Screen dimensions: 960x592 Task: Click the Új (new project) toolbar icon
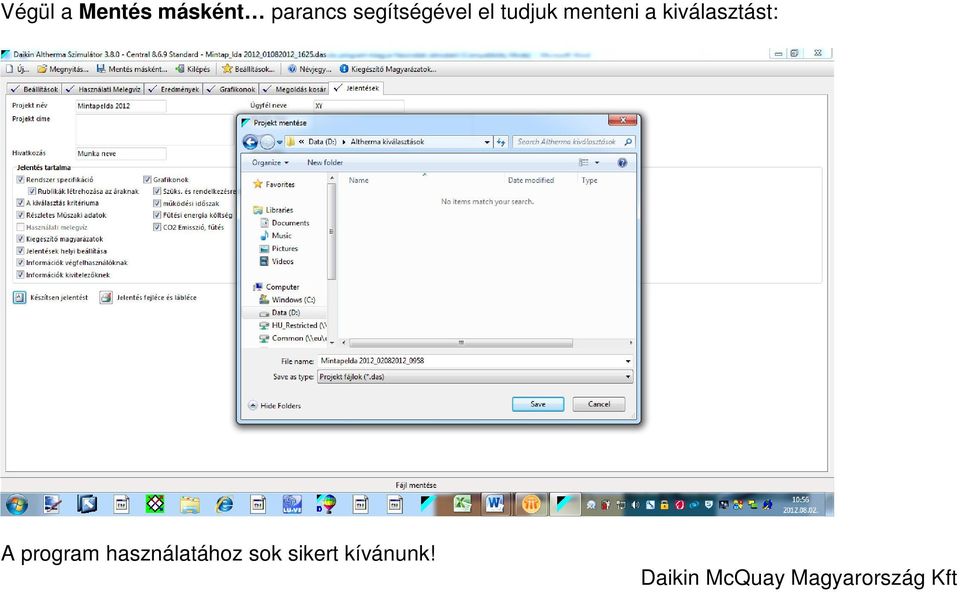(10, 69)
